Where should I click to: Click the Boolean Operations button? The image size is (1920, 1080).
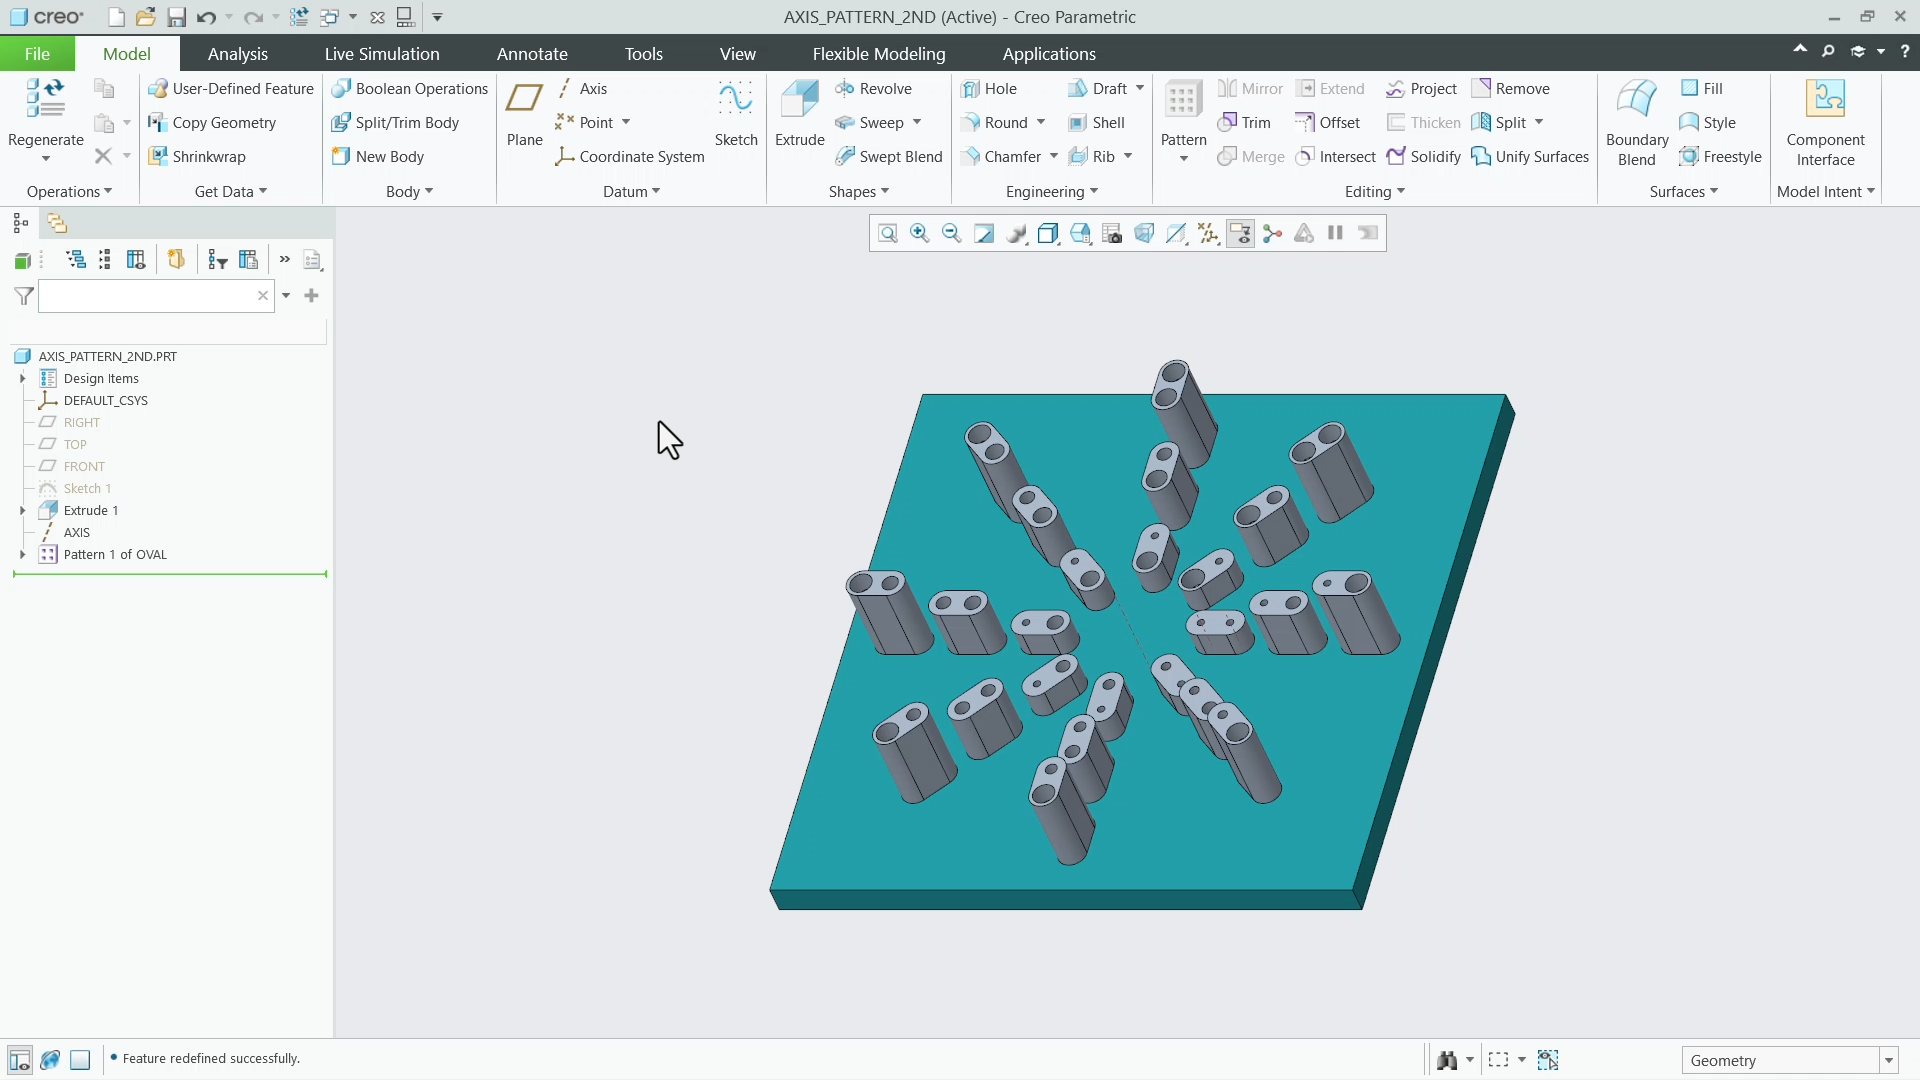410,89
